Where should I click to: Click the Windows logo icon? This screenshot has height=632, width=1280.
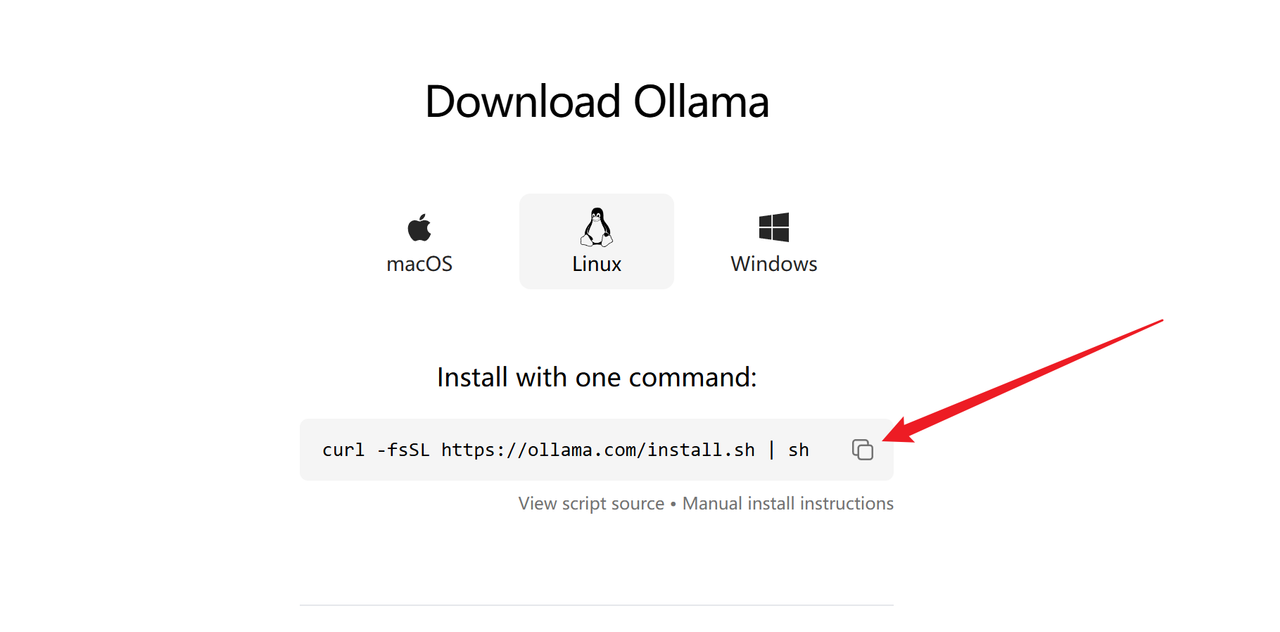point(774,227)
